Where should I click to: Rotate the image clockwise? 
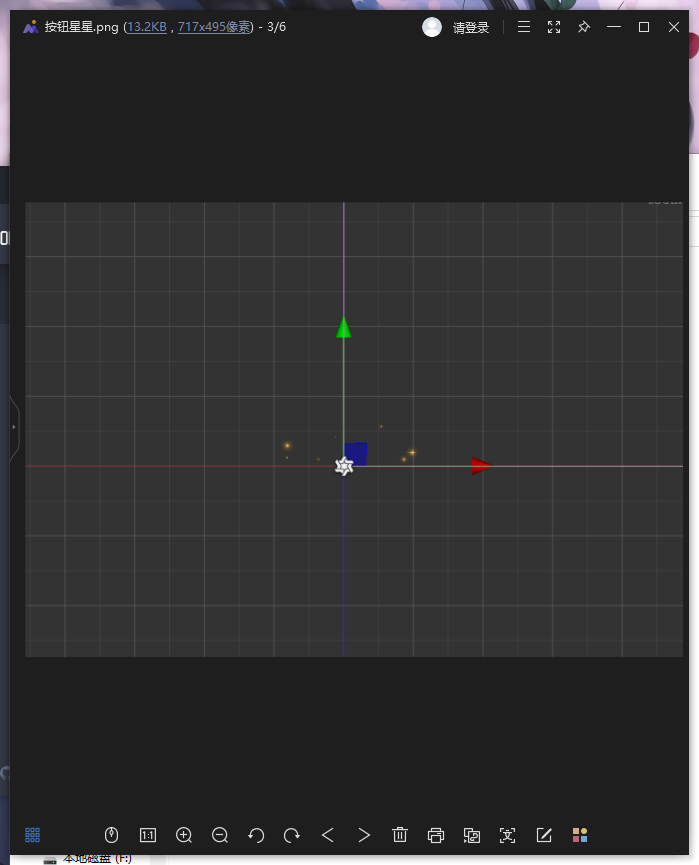[292, 835]
